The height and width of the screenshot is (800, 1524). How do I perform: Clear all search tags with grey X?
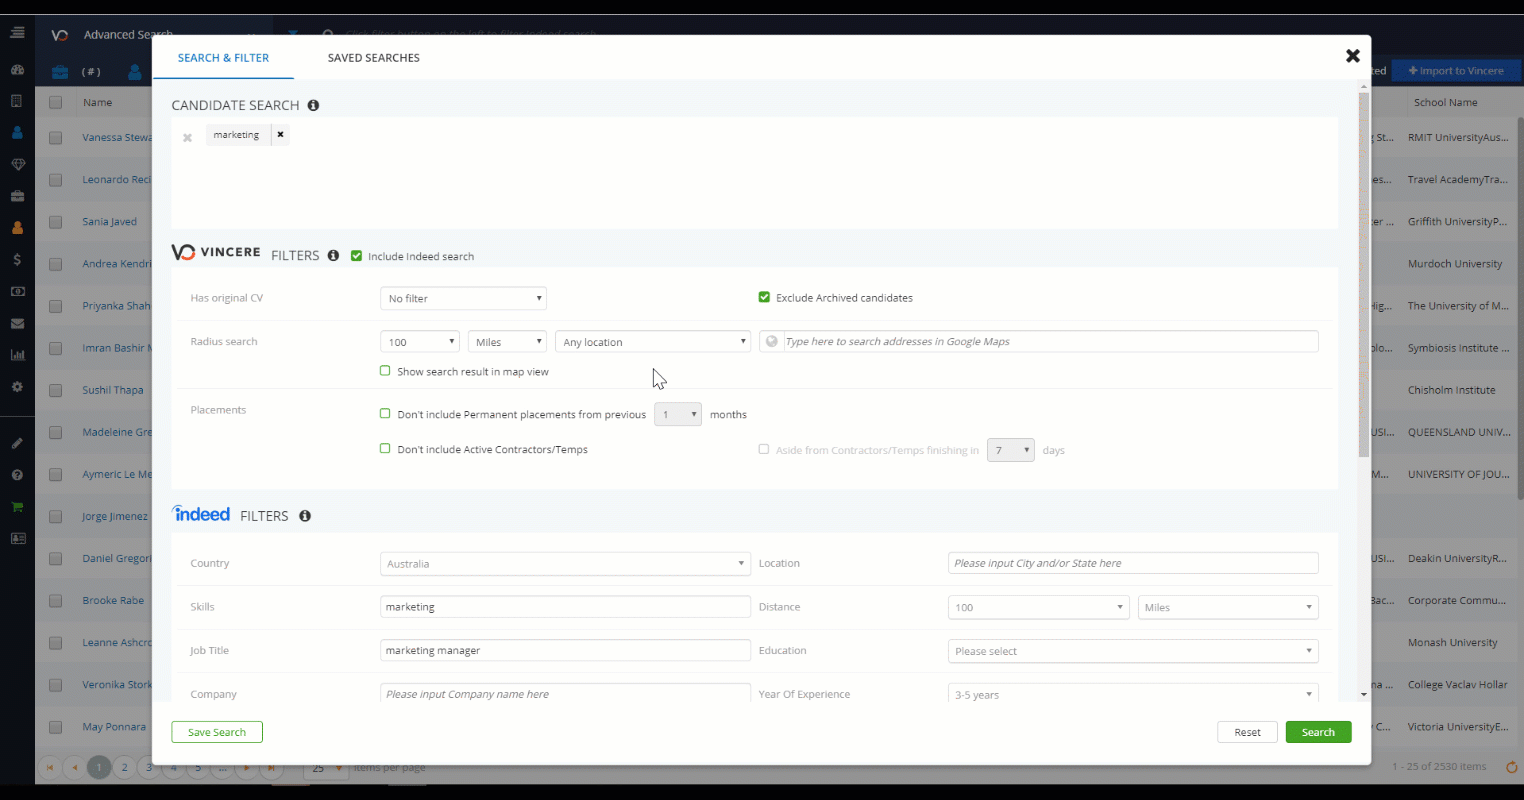tap(187, 138)
